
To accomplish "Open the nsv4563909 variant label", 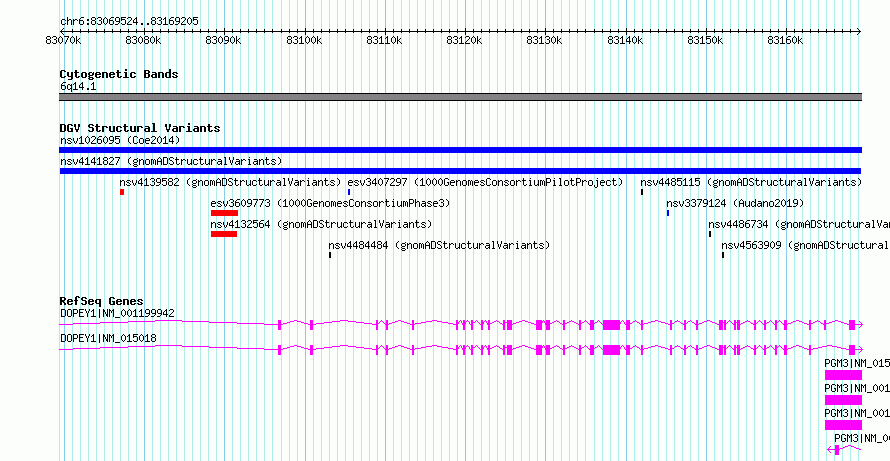I will click(x=805, y=246).
